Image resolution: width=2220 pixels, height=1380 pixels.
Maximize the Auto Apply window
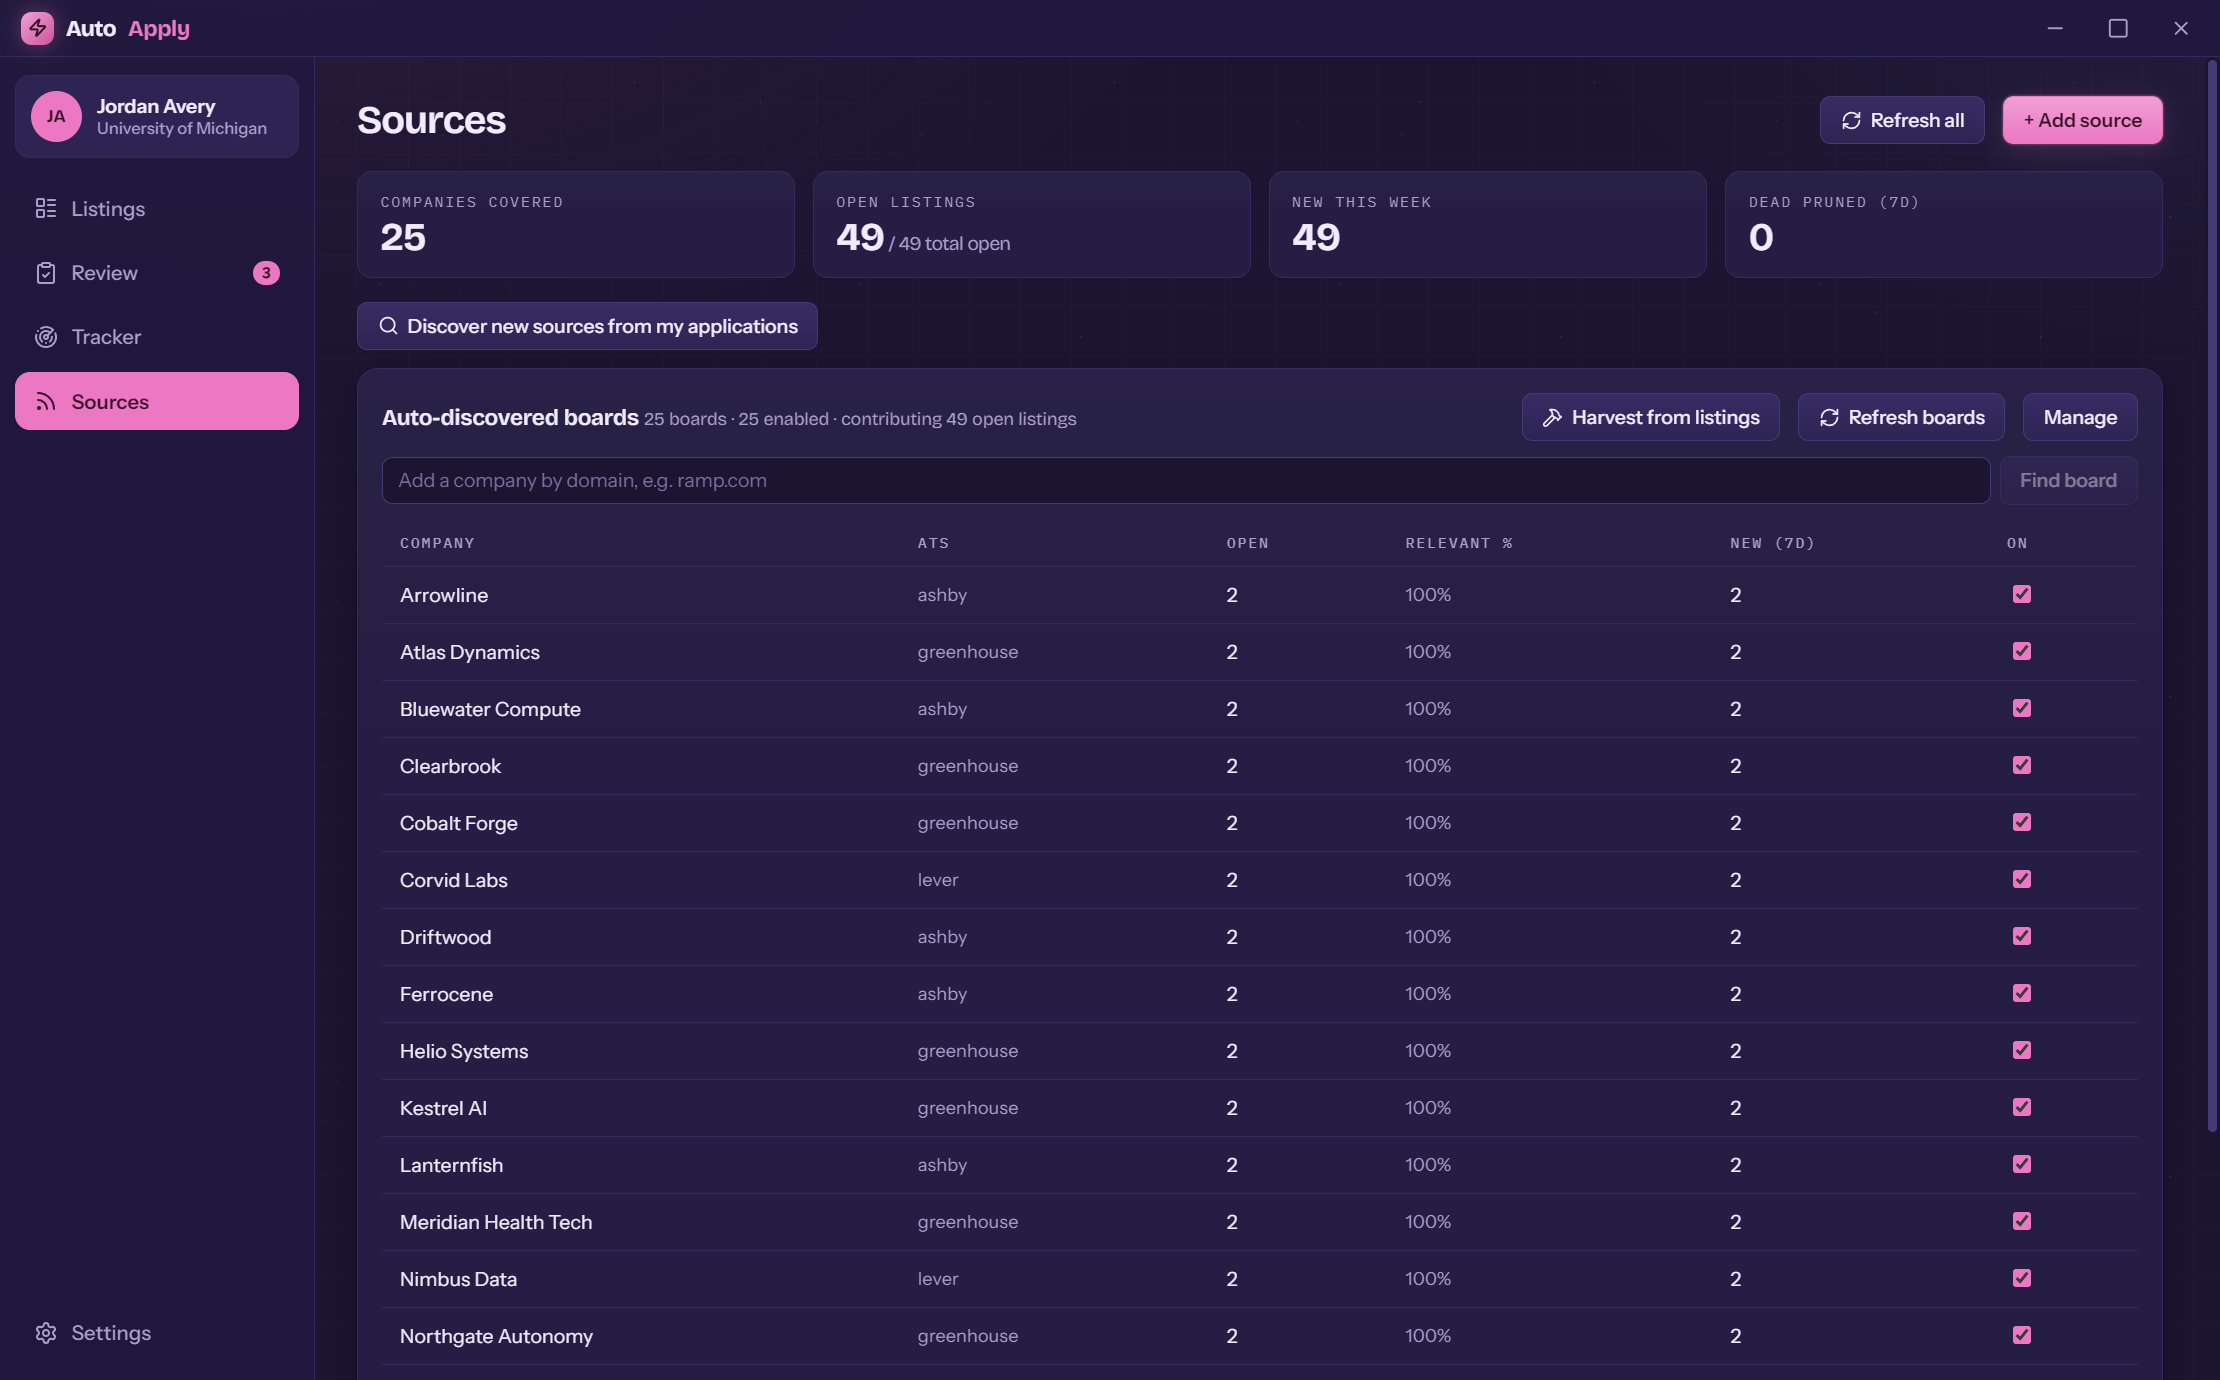(x=2118, y=28)
